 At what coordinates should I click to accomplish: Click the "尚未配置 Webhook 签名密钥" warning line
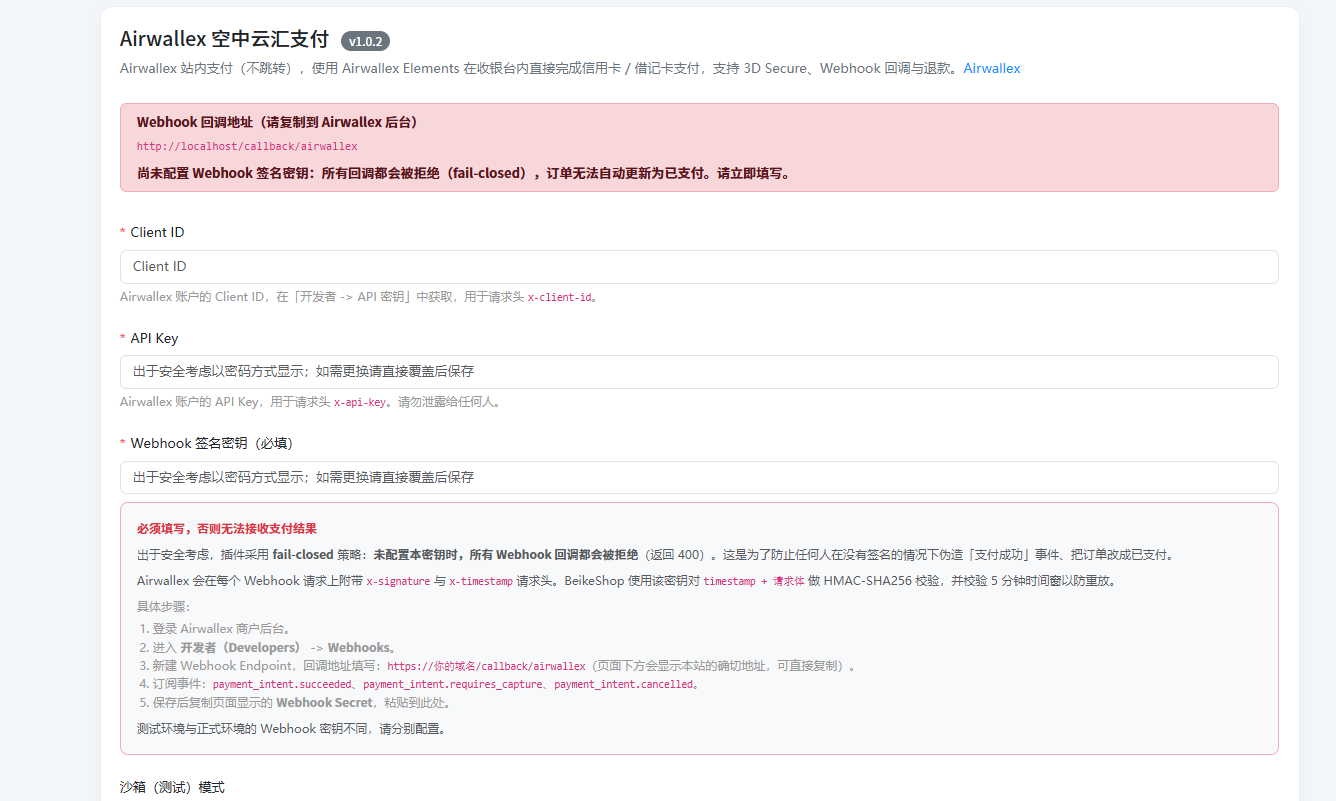pyautogui.click(x=464, y=173)
